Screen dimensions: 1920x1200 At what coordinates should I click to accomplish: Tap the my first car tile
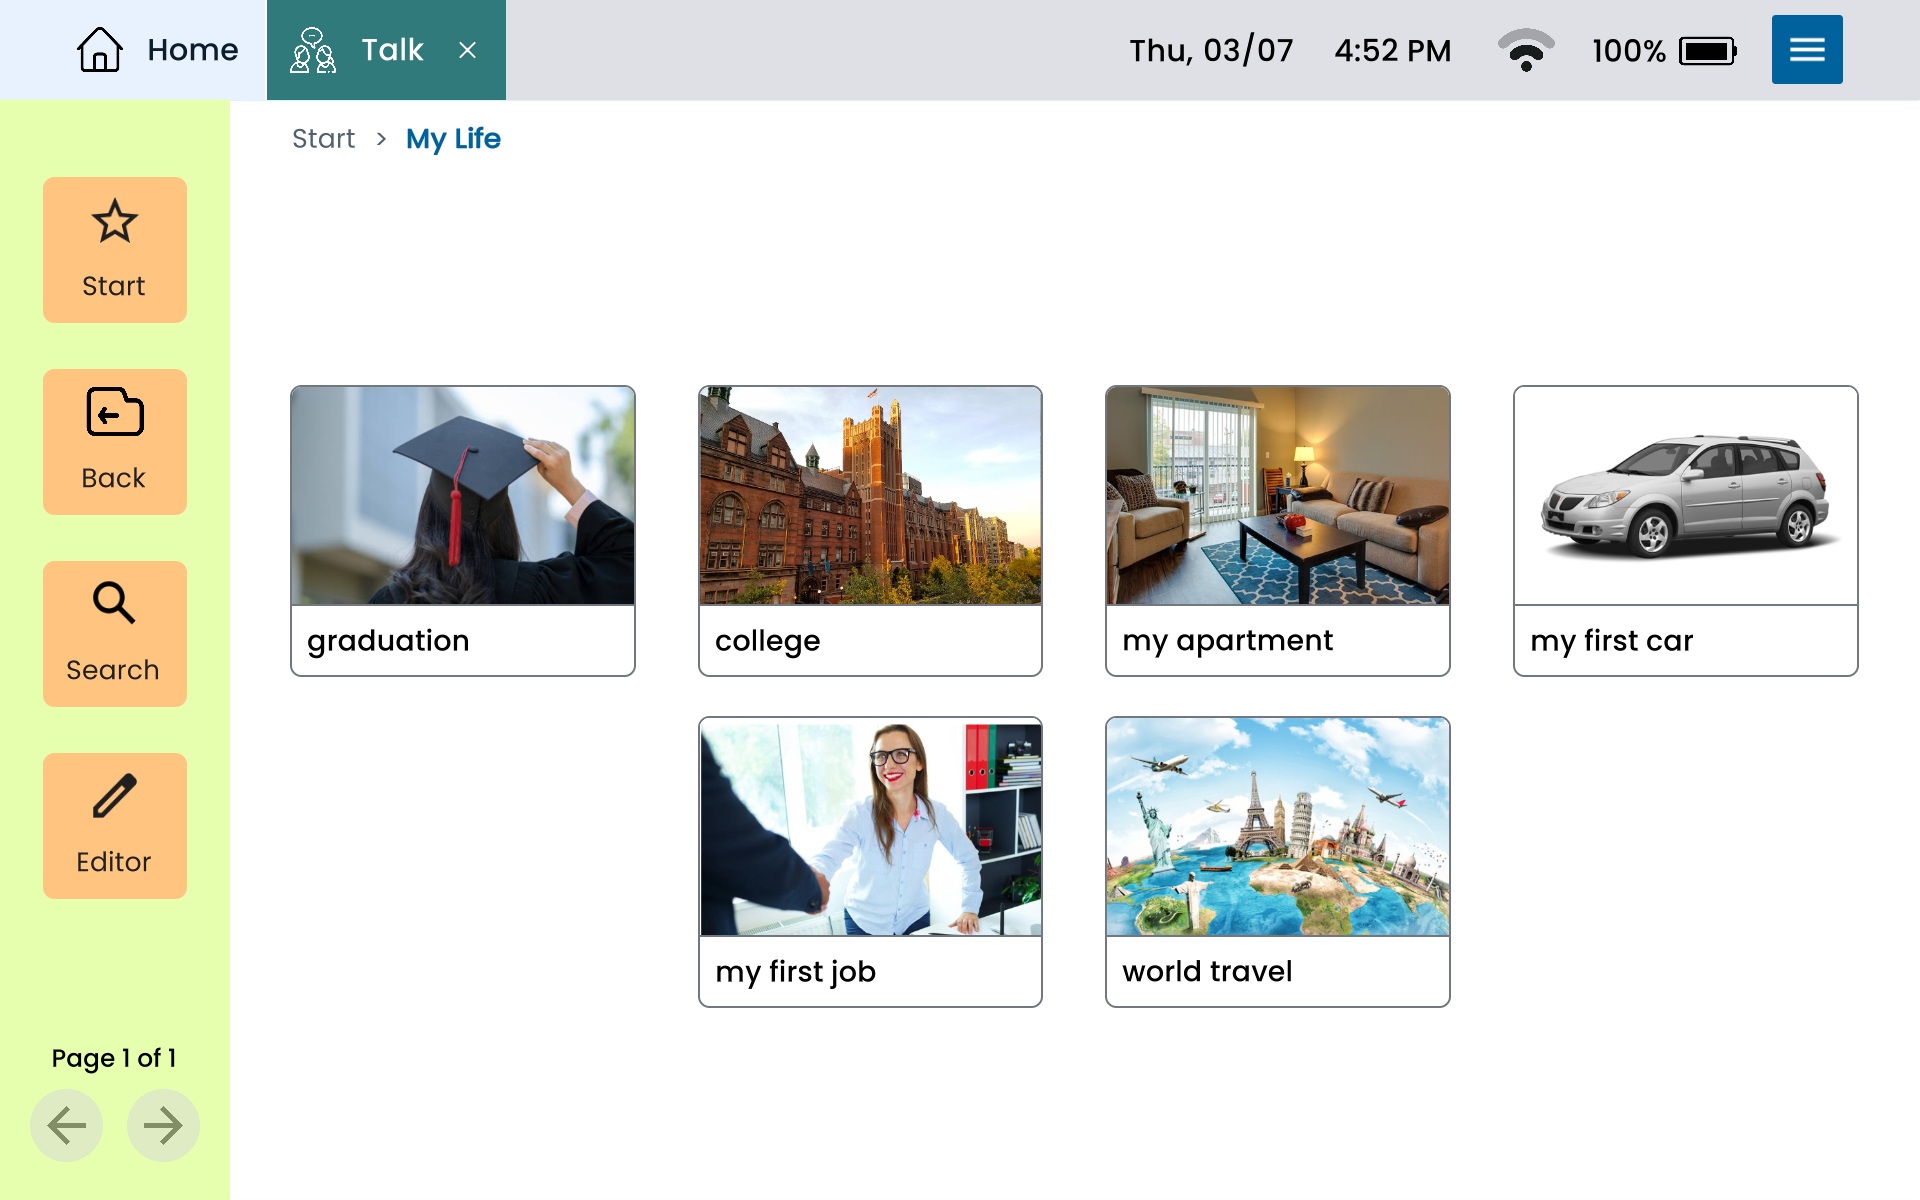(x=1685, y=530)
